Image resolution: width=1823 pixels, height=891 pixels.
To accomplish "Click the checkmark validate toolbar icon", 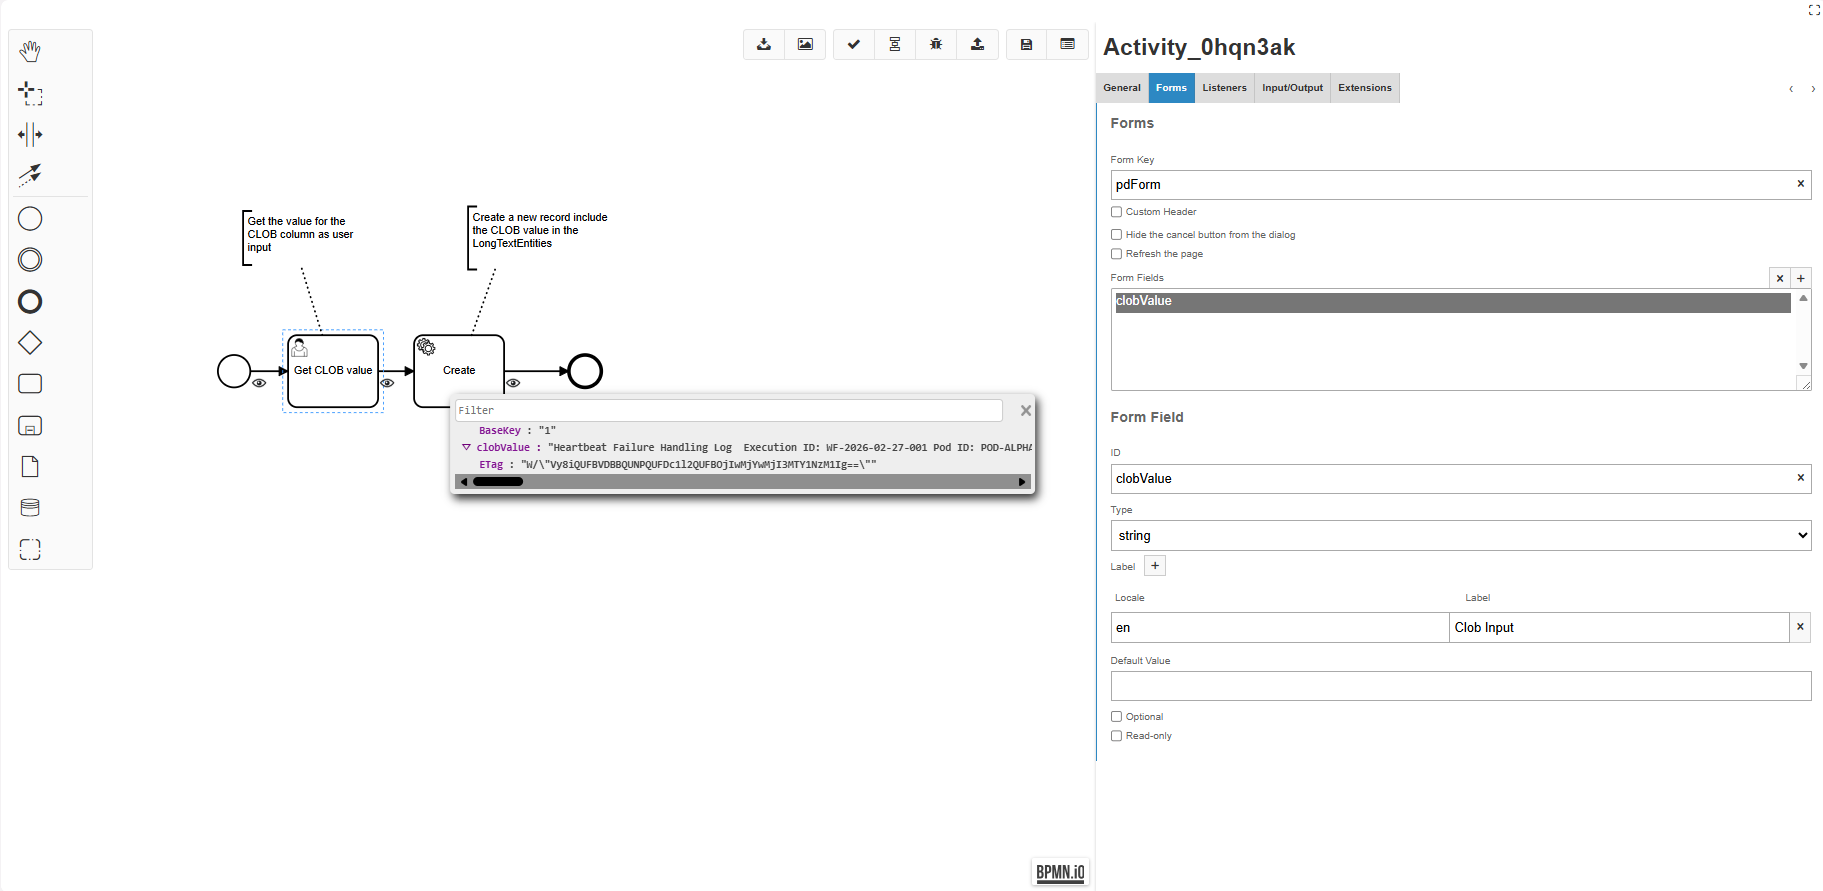I will (854, 44).
